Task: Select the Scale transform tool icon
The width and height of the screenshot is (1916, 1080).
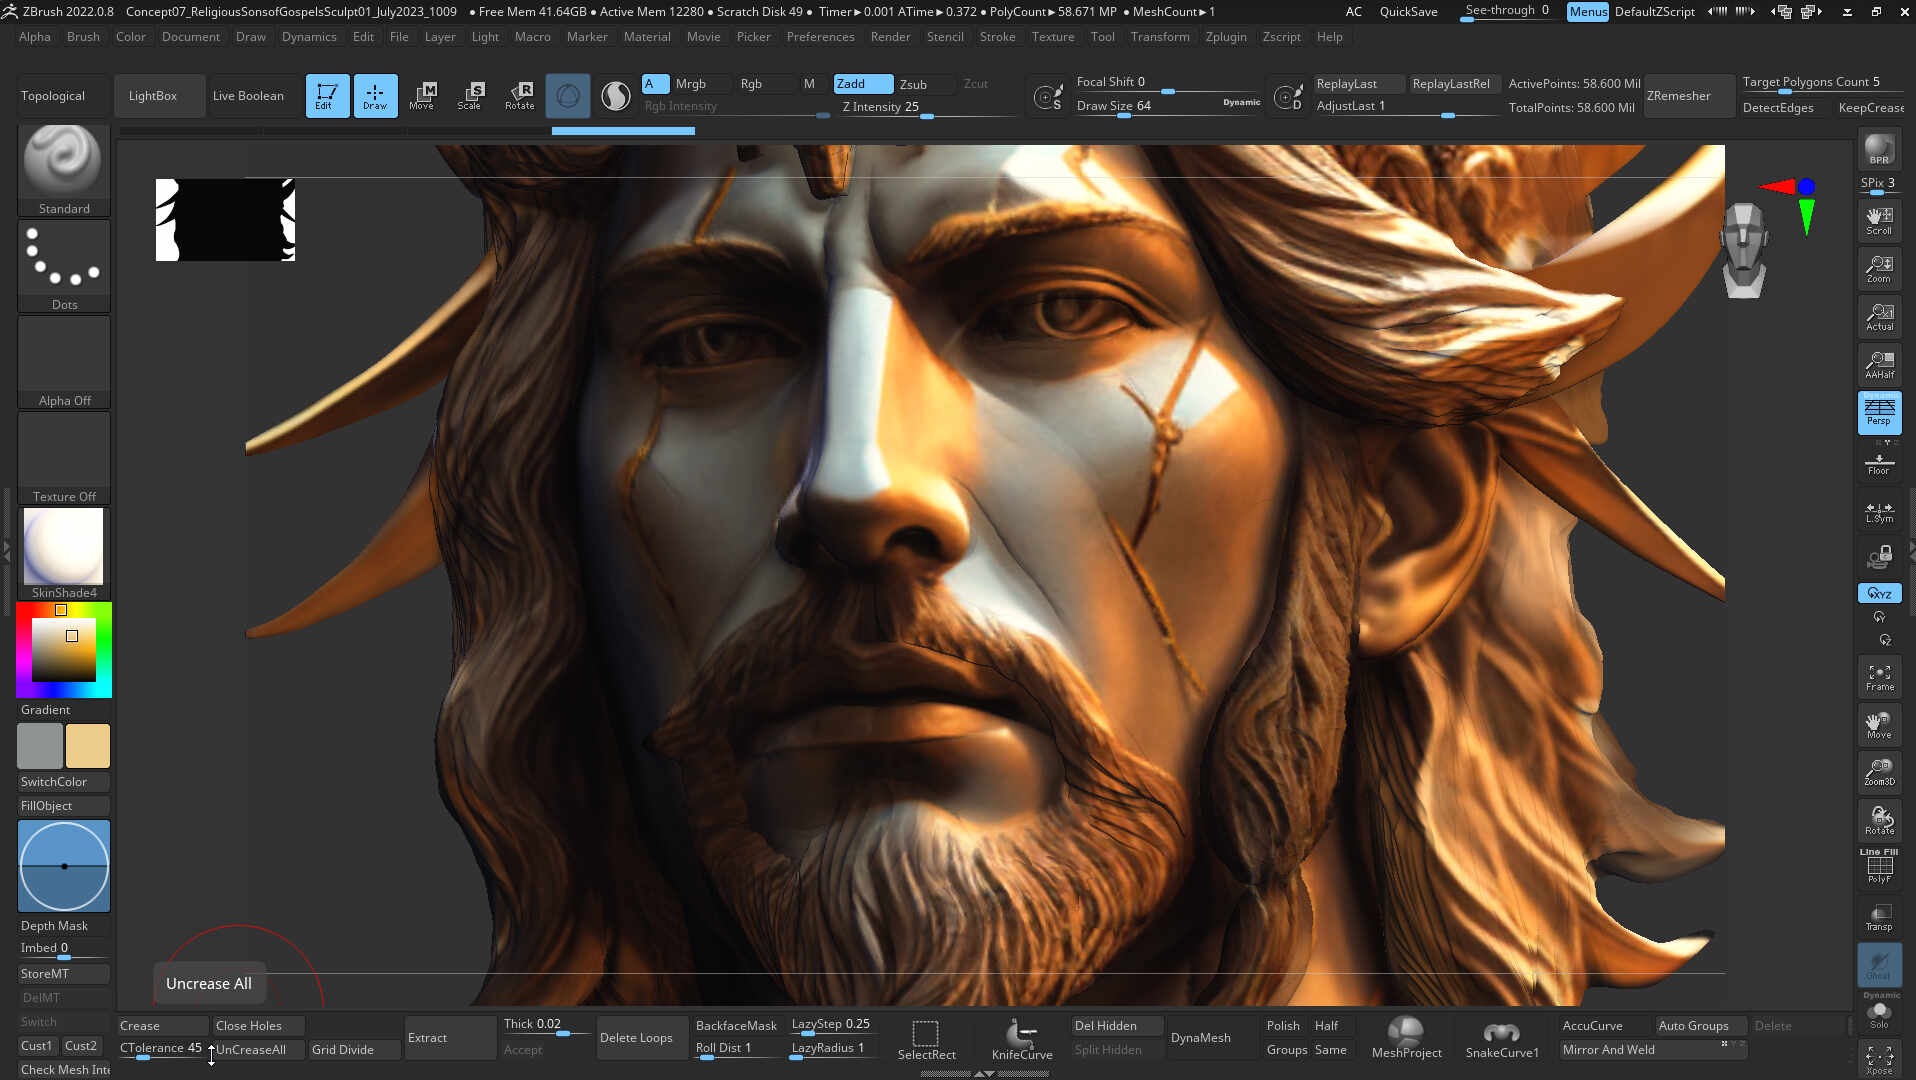Action: (470, 95)
